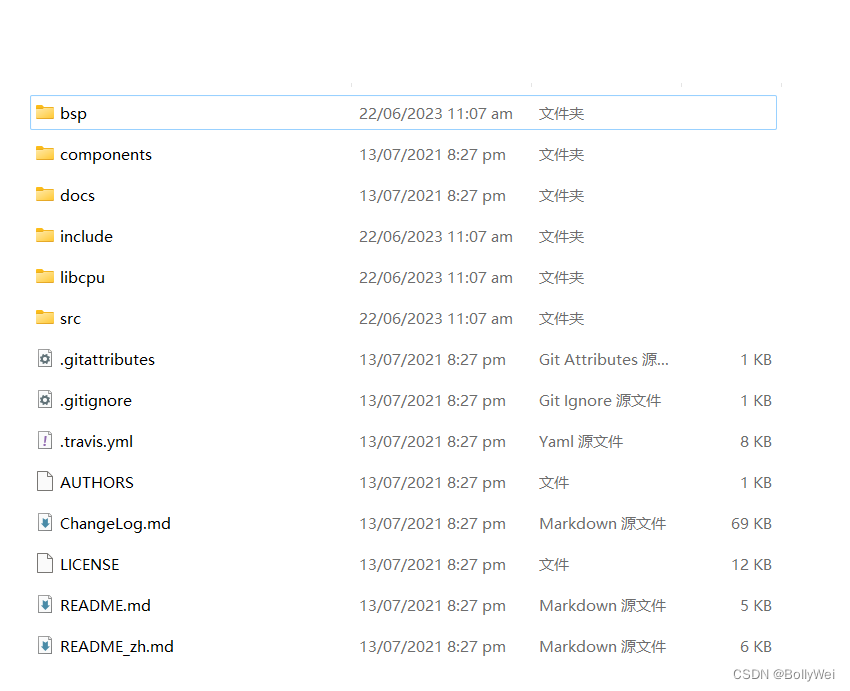Click the Markdown icon beside README_zh.md
This screenshot has width=850, height=691.
(x=44, y=646)
